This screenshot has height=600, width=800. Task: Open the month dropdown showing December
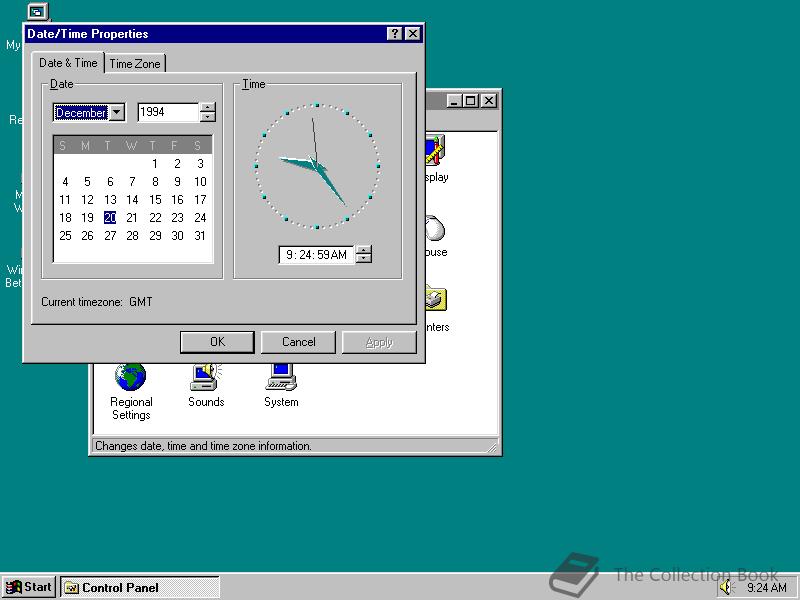115,112
